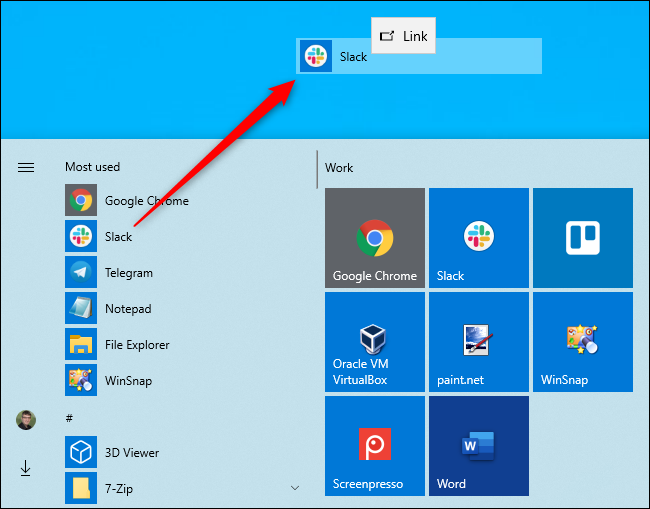The image size is (650, 509).
Task: Click the Work tile group header
Action: tap(340, 168)
